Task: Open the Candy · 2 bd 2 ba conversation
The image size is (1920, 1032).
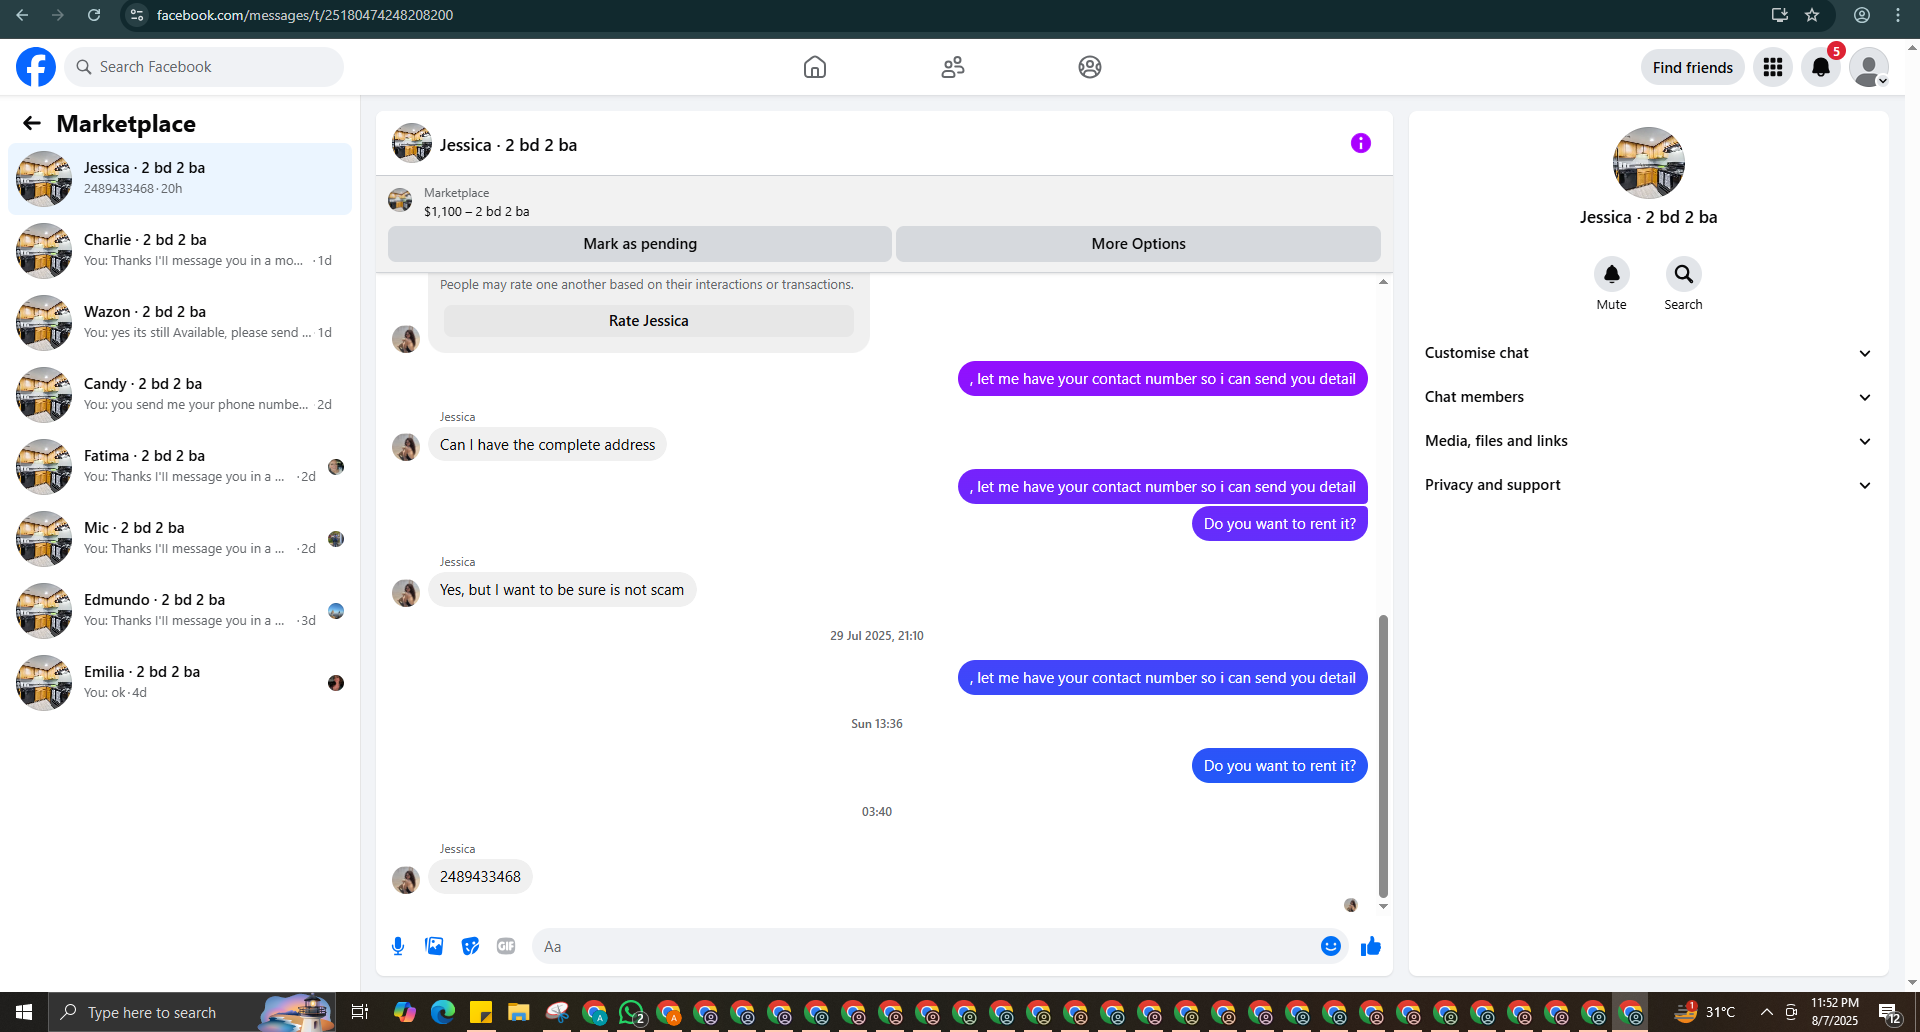Action: click(x=180, y=395)
